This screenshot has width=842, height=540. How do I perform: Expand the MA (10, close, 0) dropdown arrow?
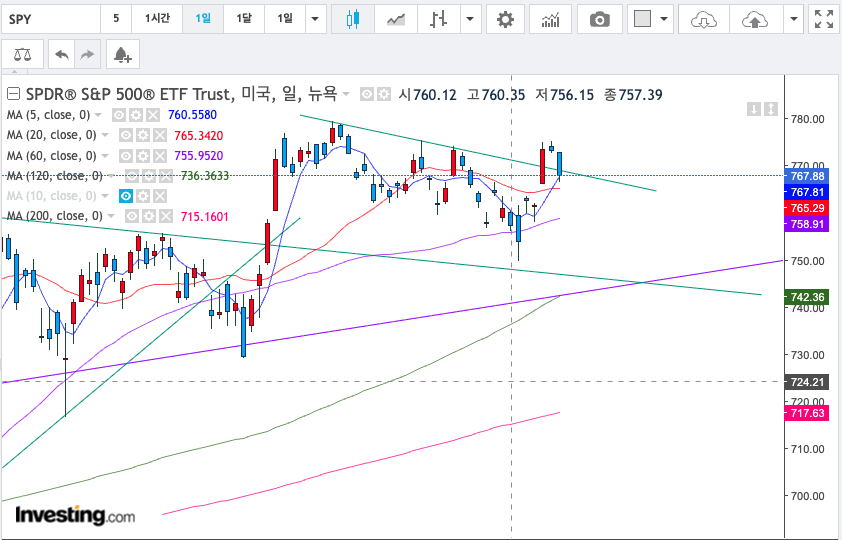pos(105,196)
